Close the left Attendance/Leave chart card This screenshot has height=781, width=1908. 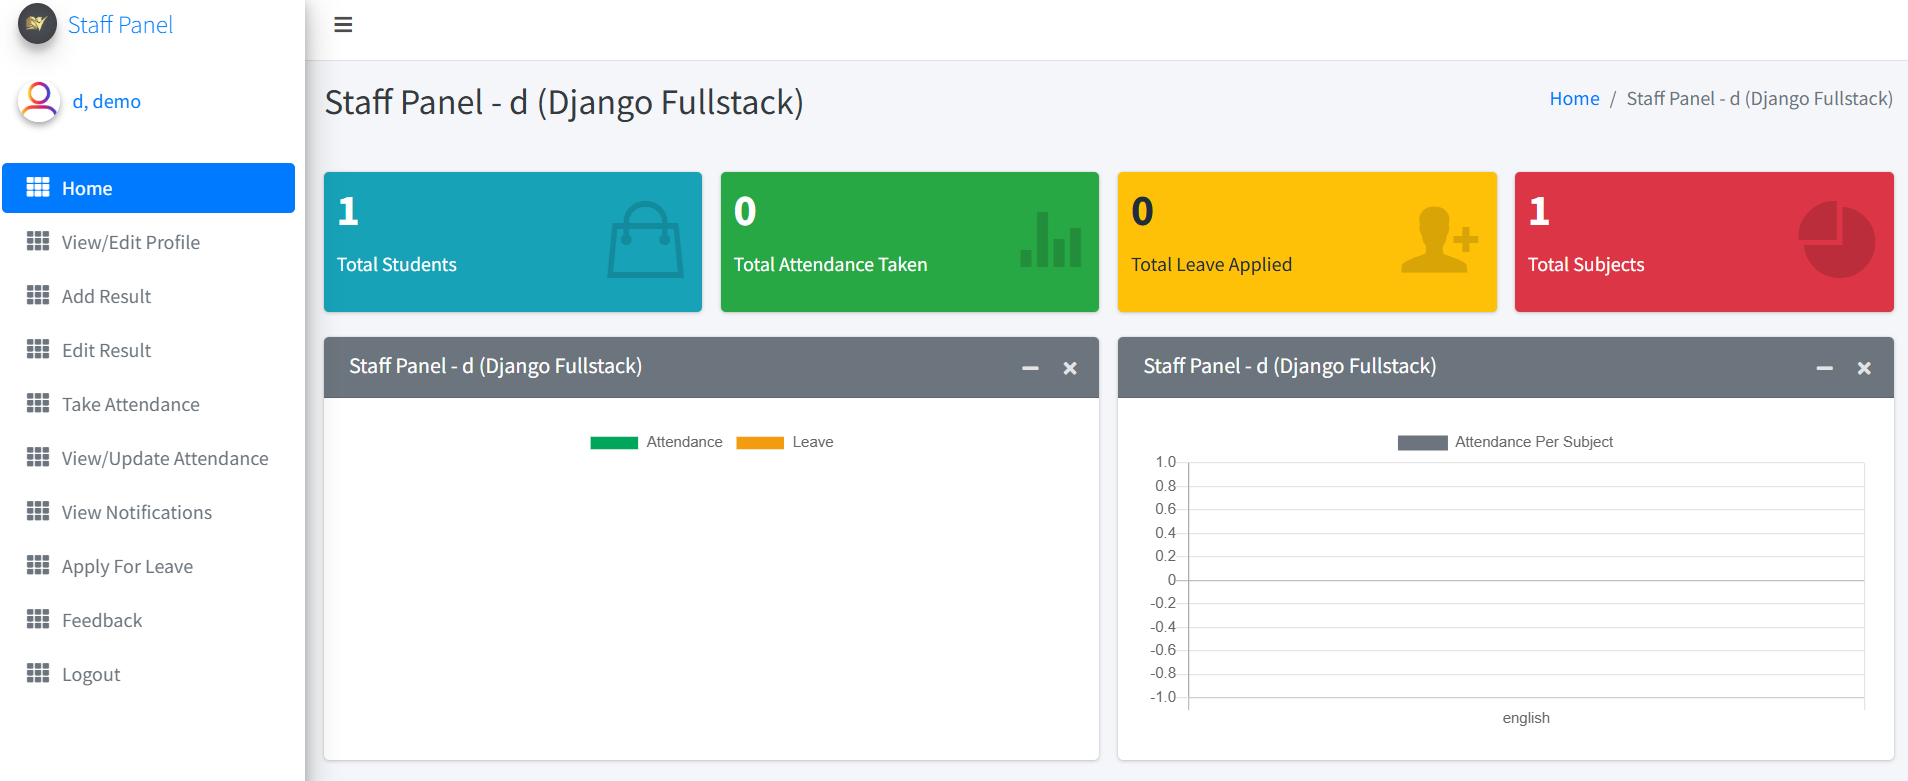coord(1070,368)
